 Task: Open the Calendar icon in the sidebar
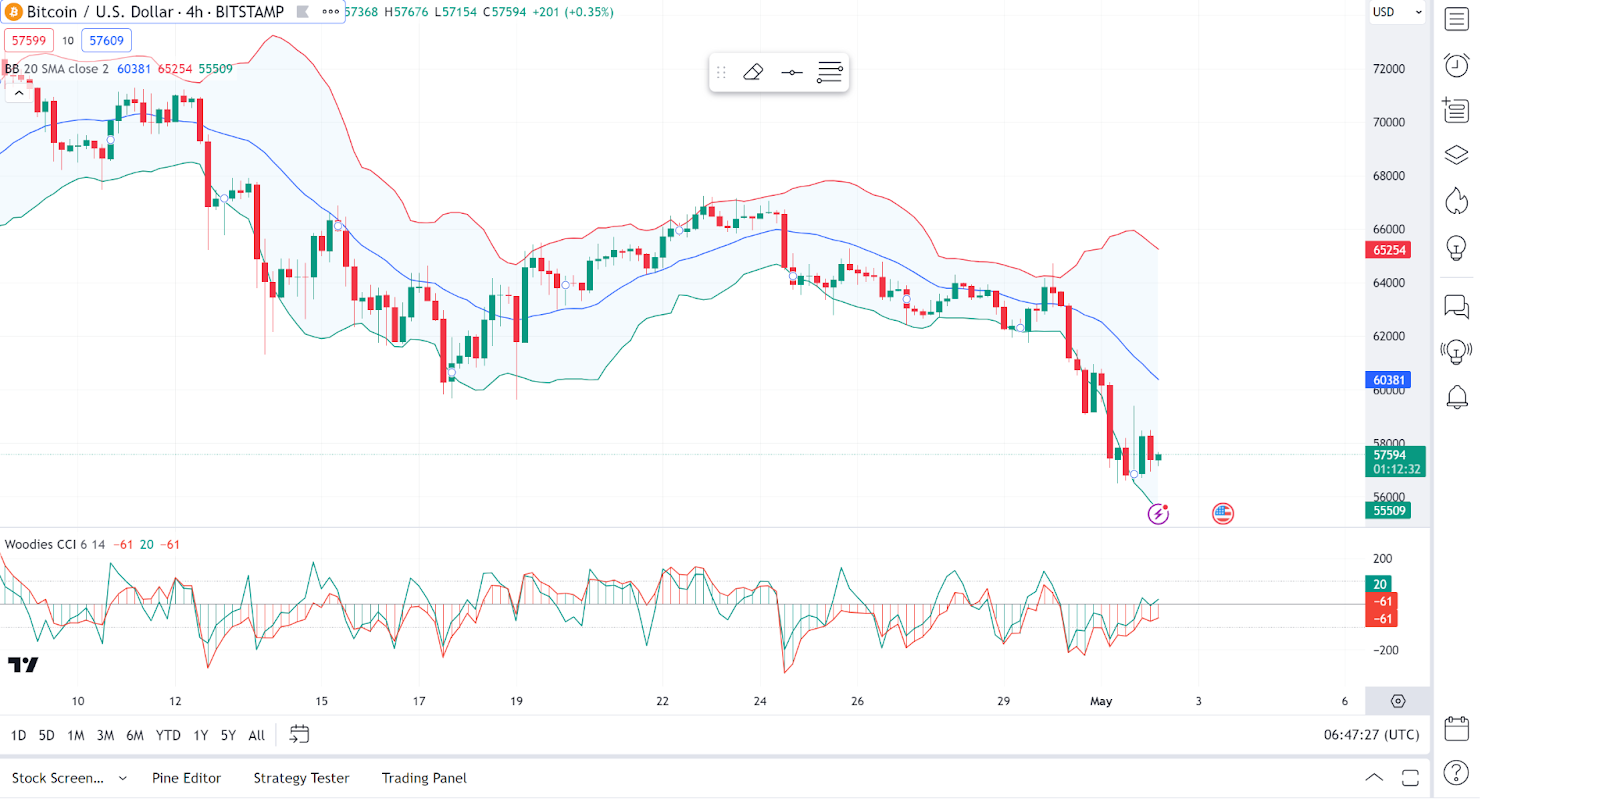[x=1457, y=728]
